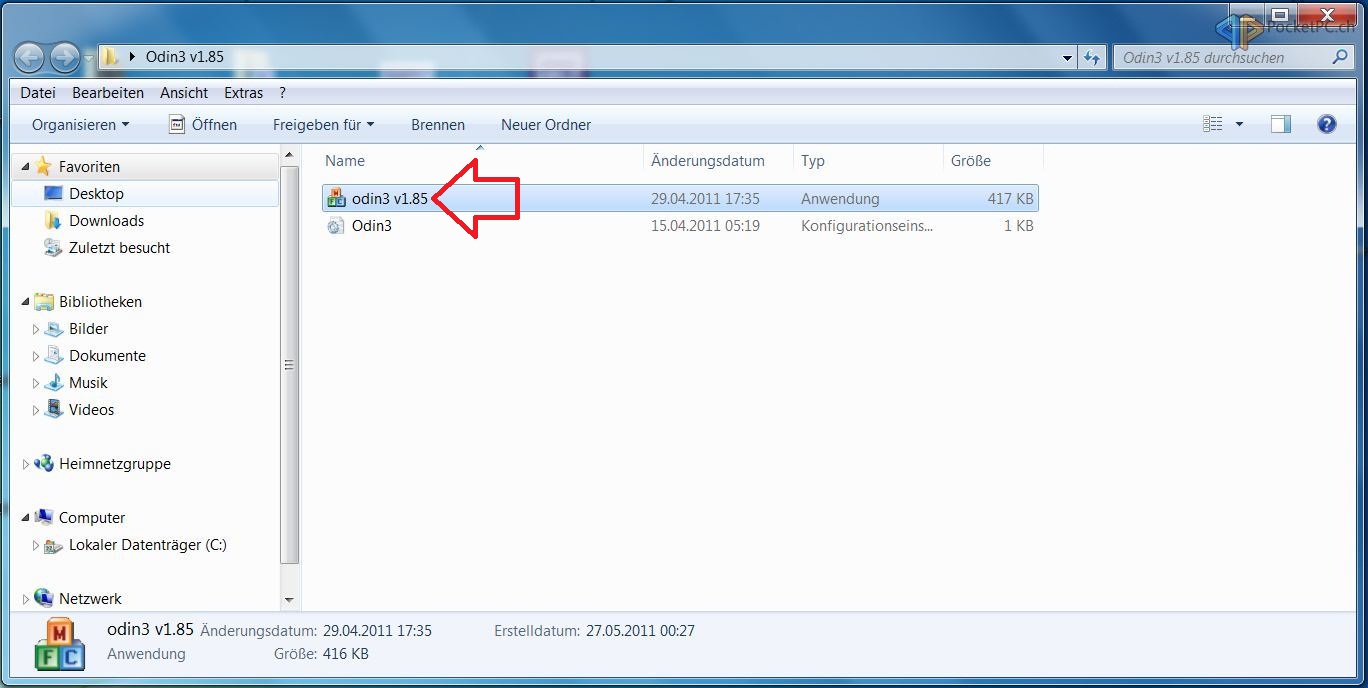
Task: Click the 15.04.2011 05:19 date cell
Action: point(705,226)
